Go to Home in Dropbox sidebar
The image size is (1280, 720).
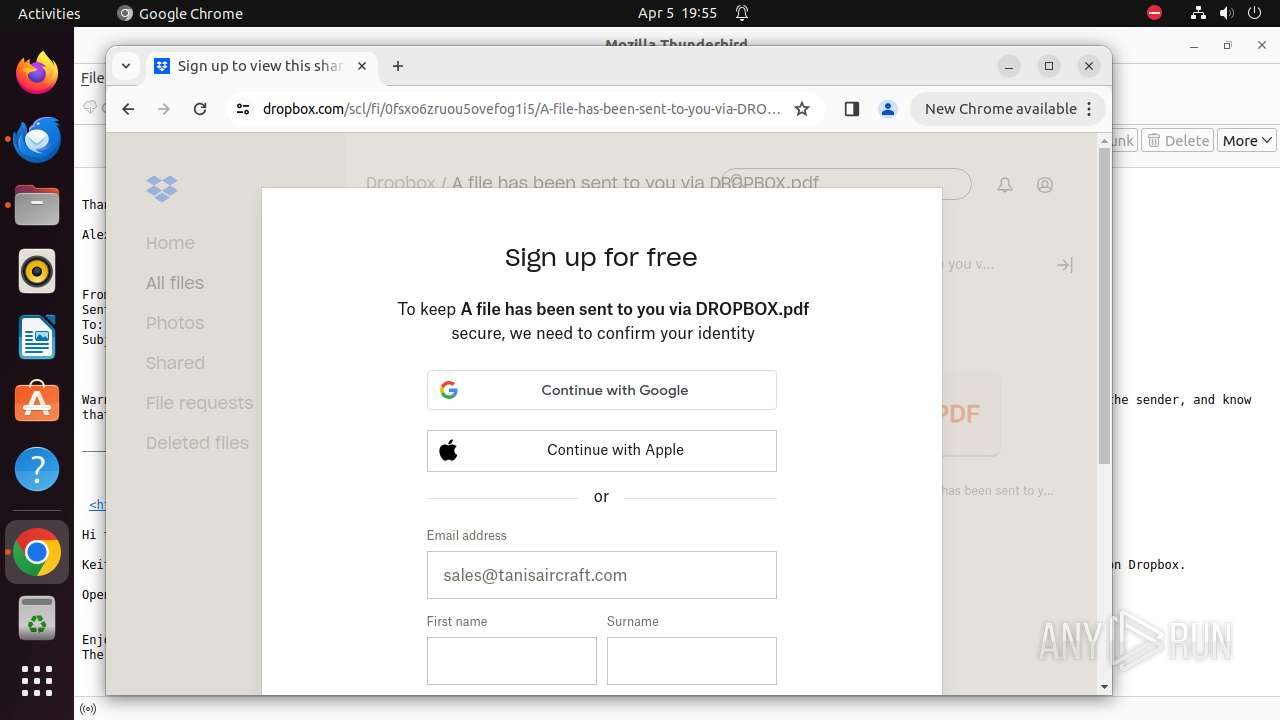(170, 243)
